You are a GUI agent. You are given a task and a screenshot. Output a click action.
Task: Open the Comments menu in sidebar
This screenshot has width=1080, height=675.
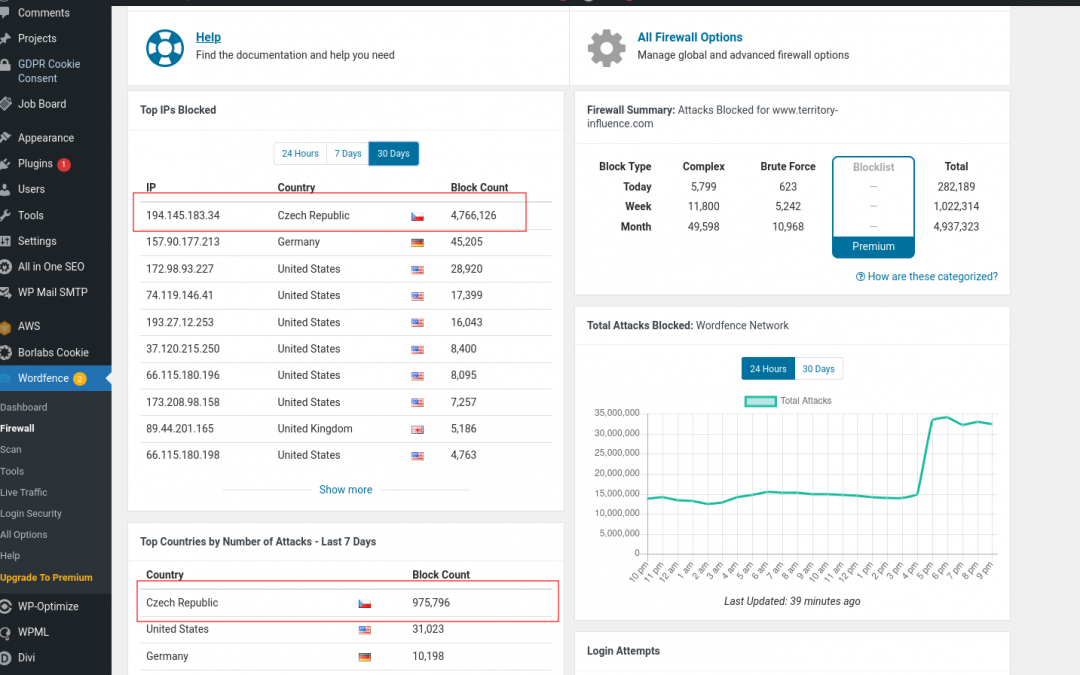tap(43, 12)
